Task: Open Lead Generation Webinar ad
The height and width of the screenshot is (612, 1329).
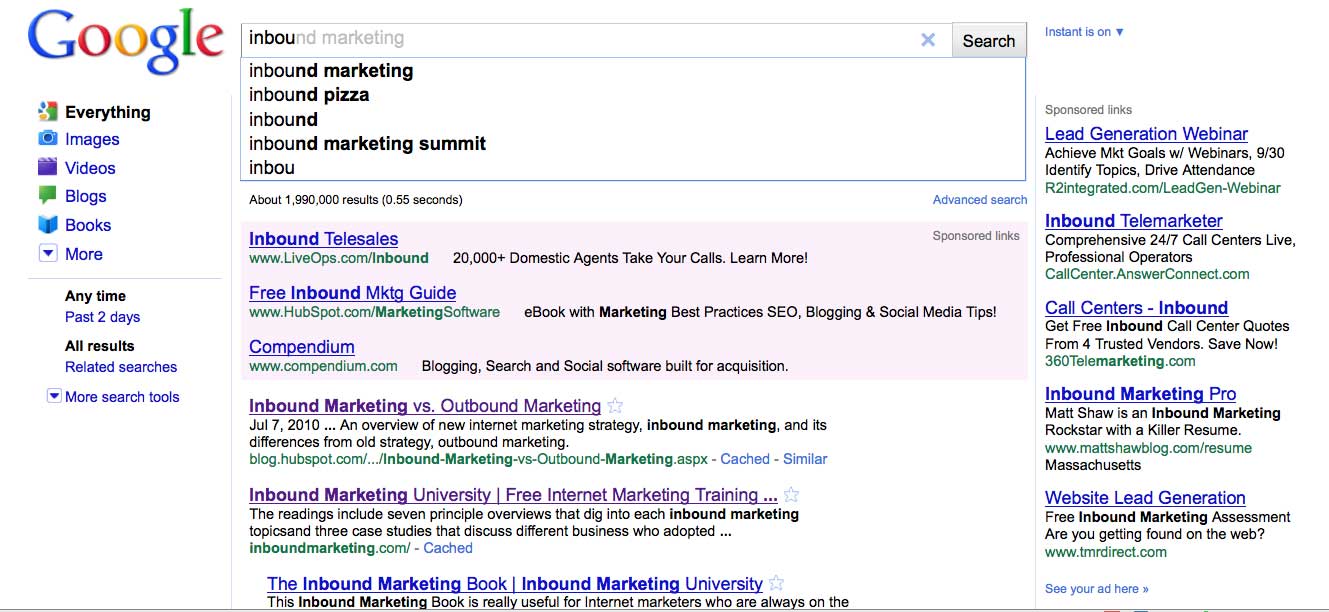Action: click(1146, 134)
